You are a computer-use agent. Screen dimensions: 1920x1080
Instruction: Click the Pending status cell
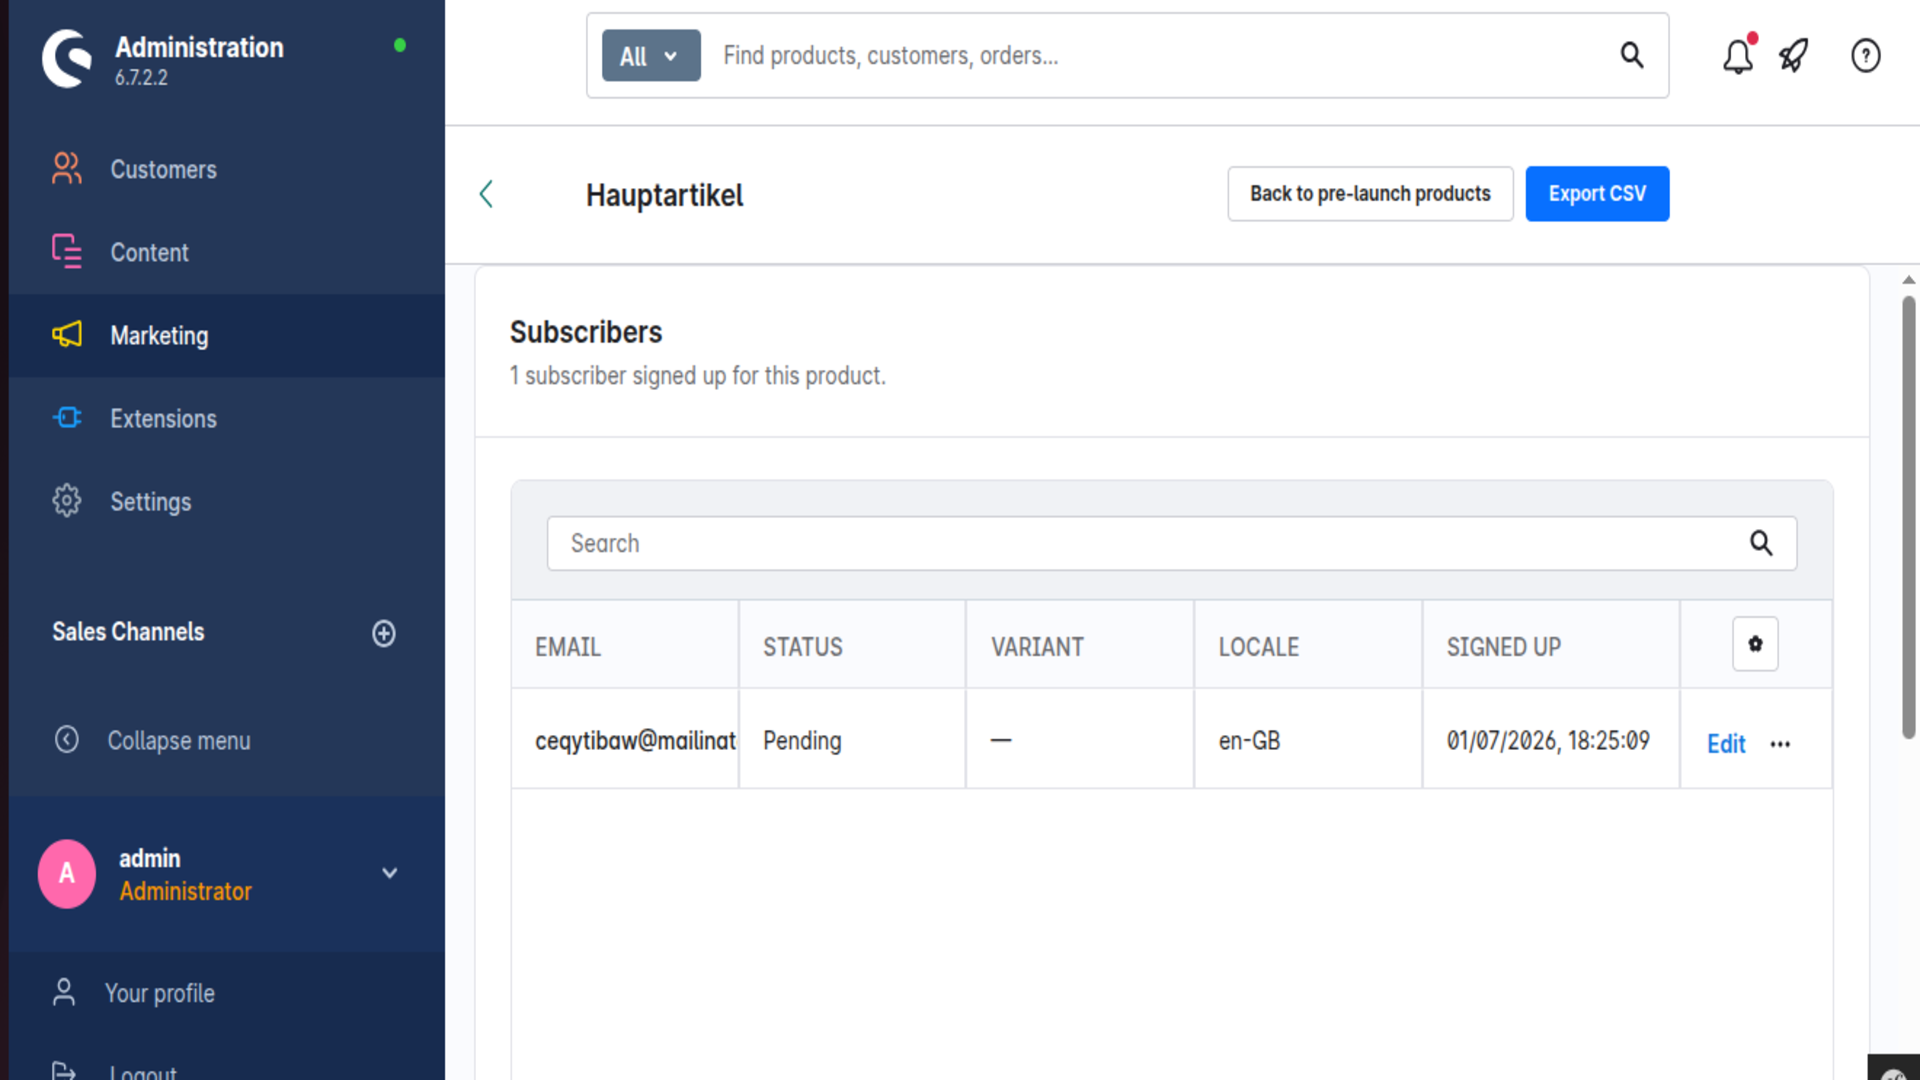(852, 741)
